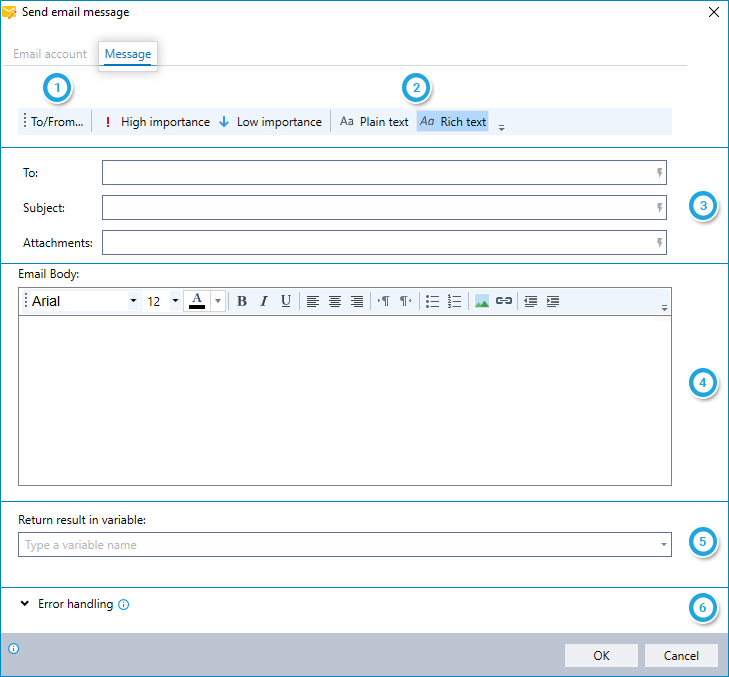The height and width of the screenshot is (677, 729).
Task: Open the font size 12 dropdown
Action: point(175,301)
